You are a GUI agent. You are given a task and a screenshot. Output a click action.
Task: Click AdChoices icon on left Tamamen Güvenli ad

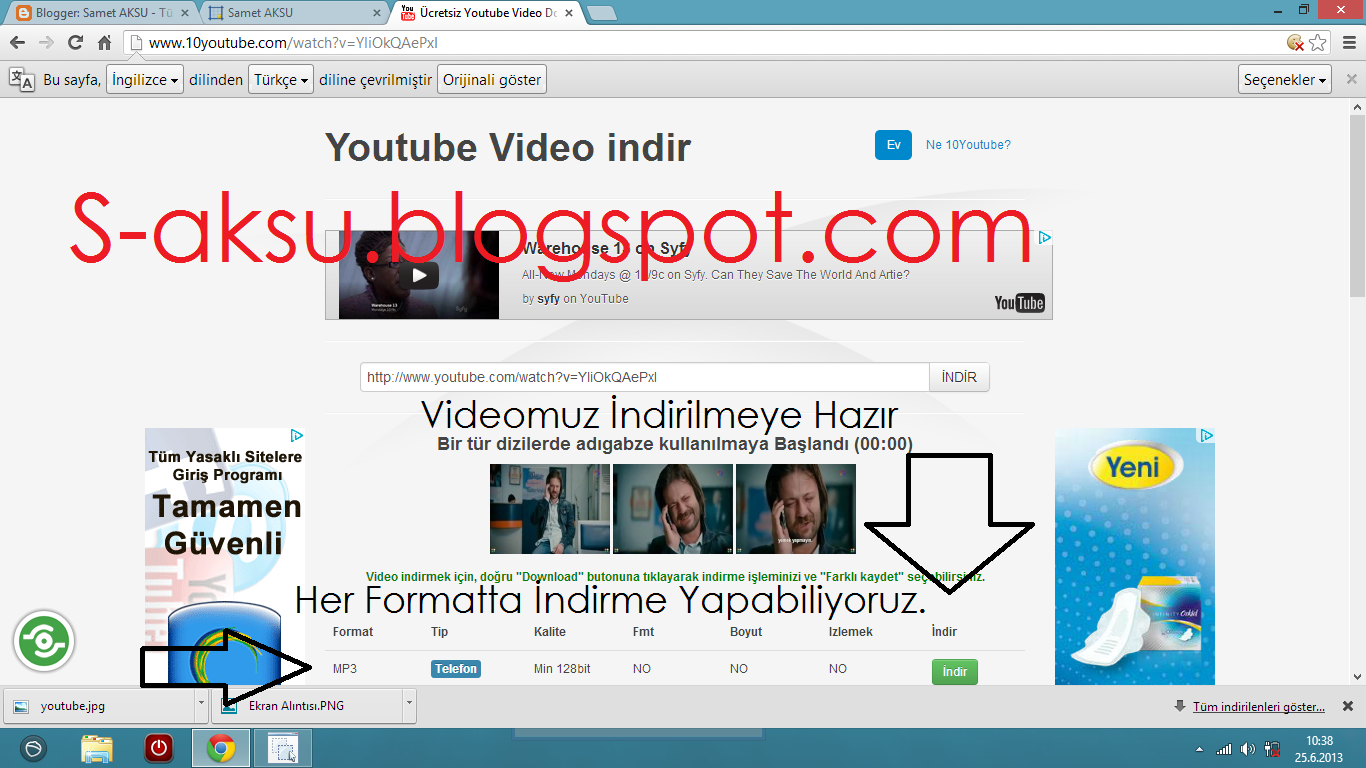[x=297, y=436]
